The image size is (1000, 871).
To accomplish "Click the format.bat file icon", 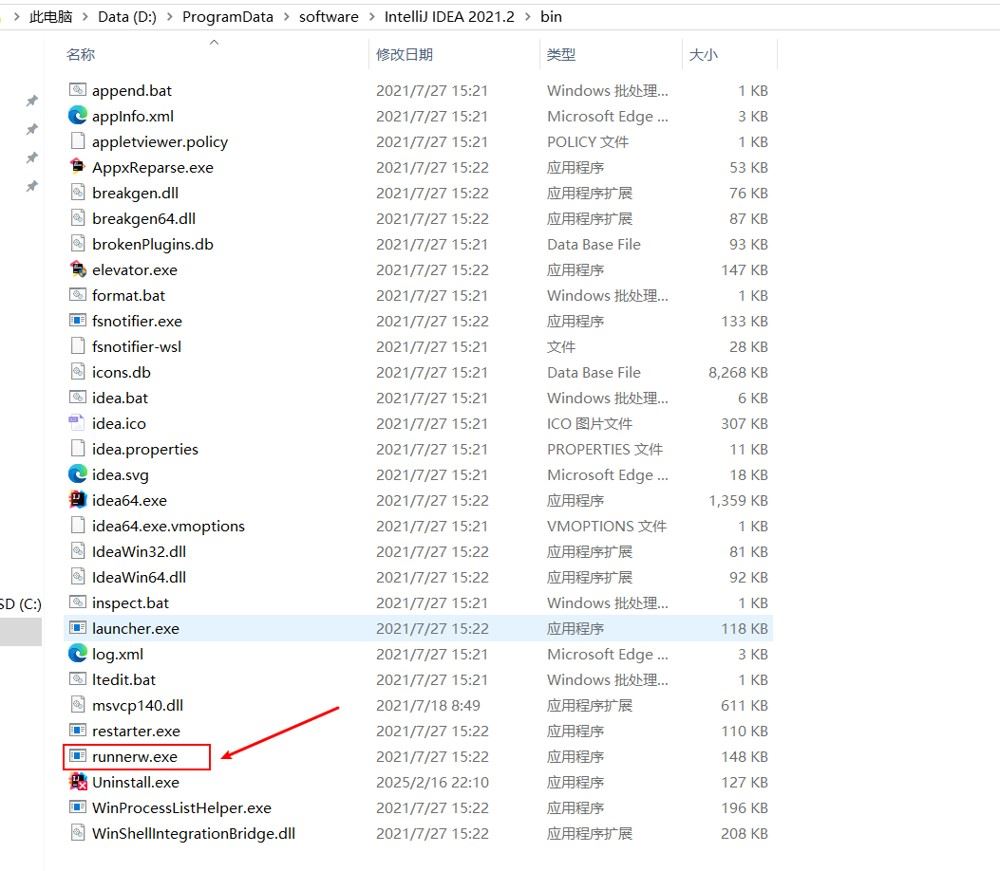I will (77, 295).
